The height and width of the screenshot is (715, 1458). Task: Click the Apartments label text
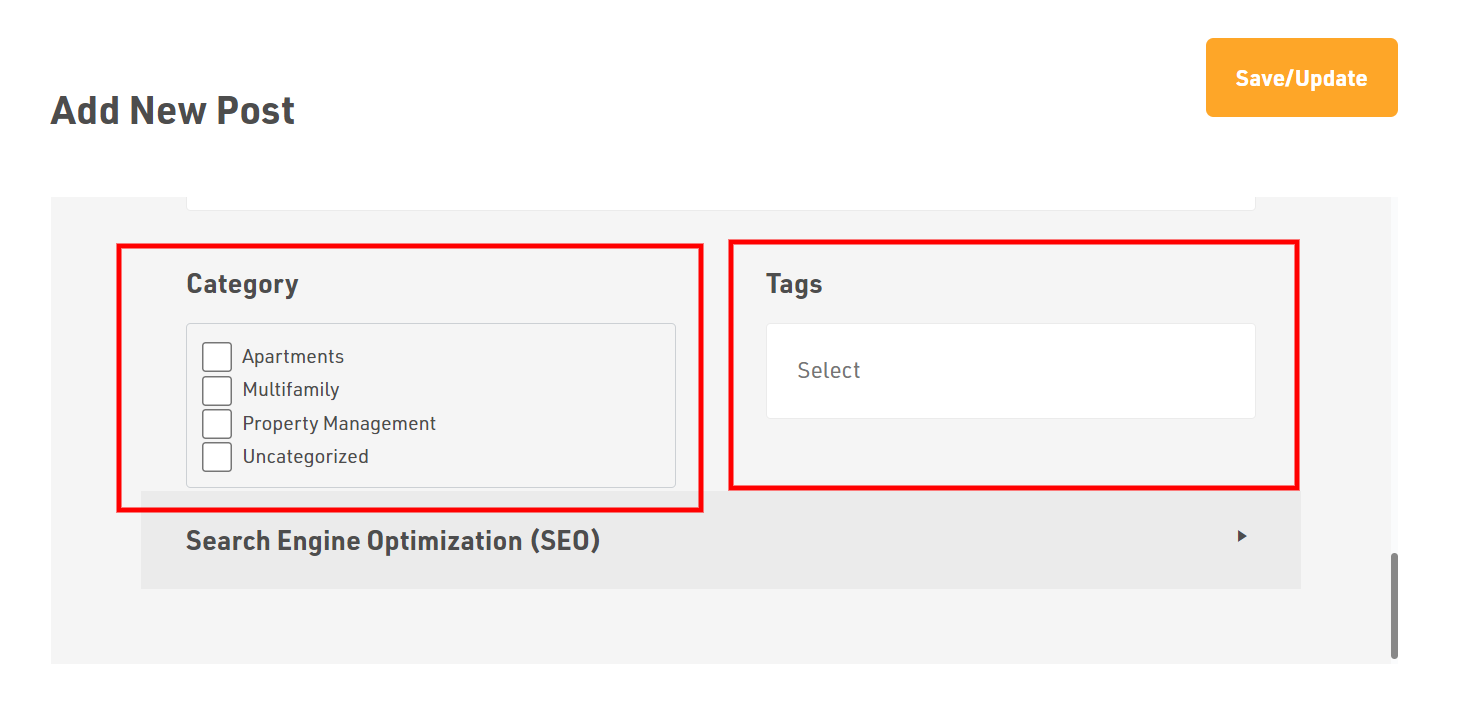pyautogui.click(x=293, y=357)
